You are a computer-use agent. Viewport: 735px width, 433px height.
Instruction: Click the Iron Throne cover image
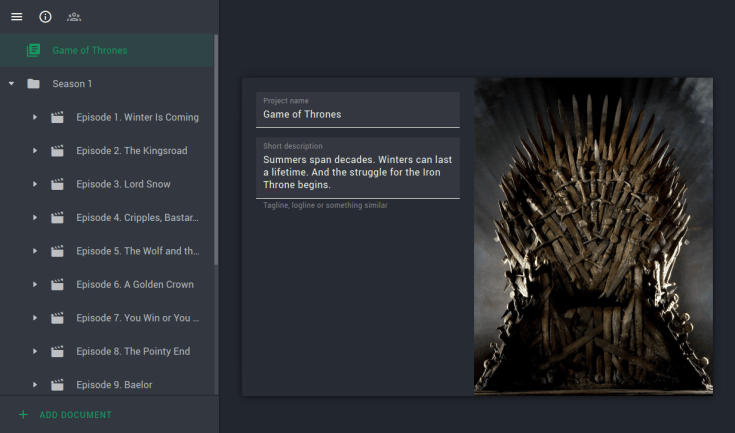pos(593,235)
